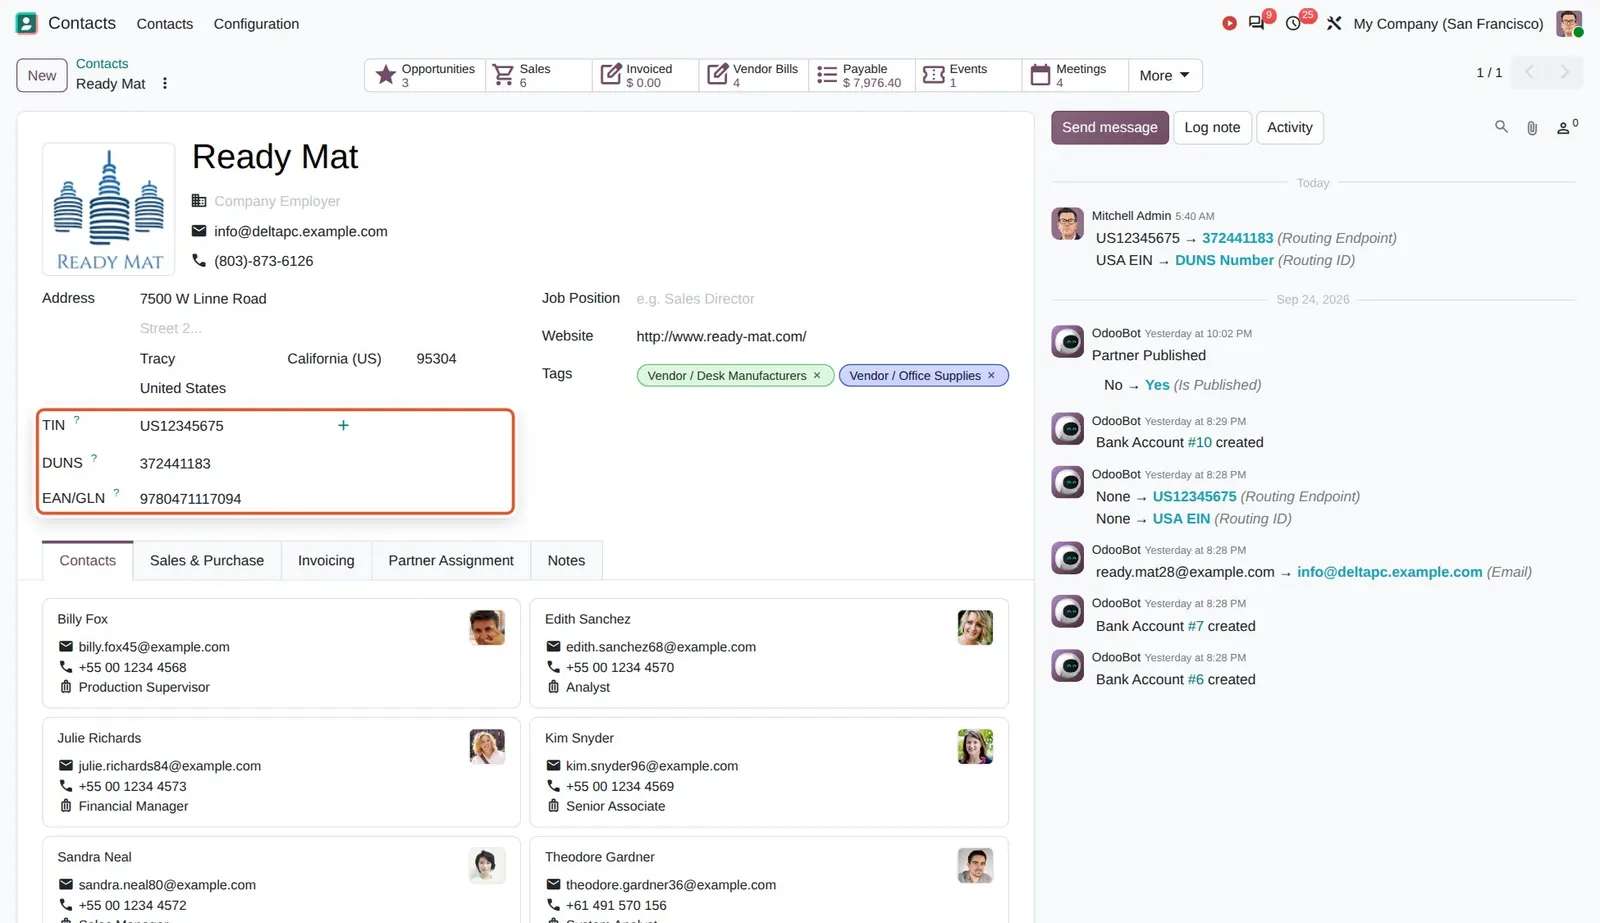1600x923 pixels.
Task: Switch to the Invoicing tab
Action: [326, 561]
